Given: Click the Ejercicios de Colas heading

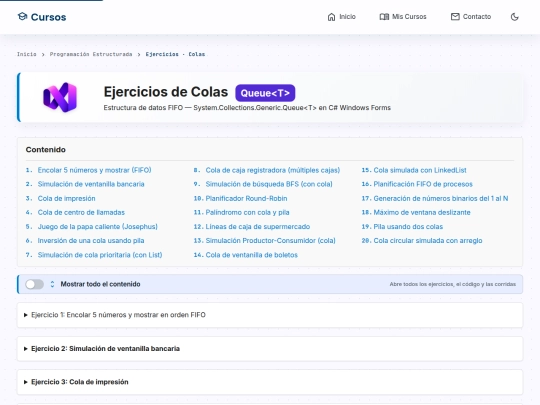Looking at the screenshot, I should (166, 92).
